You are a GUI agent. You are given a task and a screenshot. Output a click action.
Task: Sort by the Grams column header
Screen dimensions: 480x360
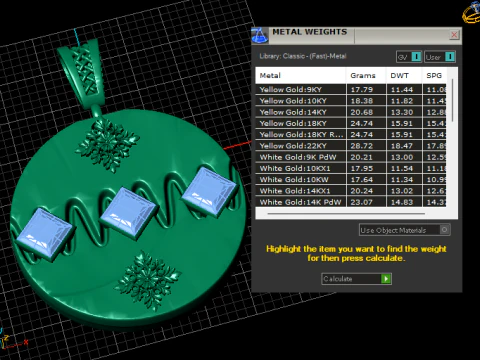tap(366, 76)
